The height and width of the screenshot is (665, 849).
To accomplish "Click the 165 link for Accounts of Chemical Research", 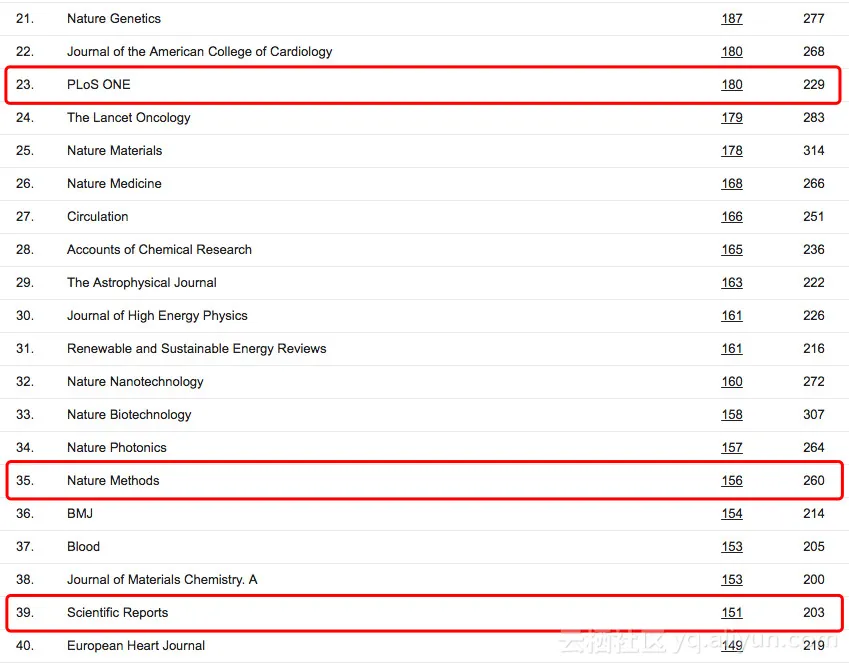I will coord(732,250).
